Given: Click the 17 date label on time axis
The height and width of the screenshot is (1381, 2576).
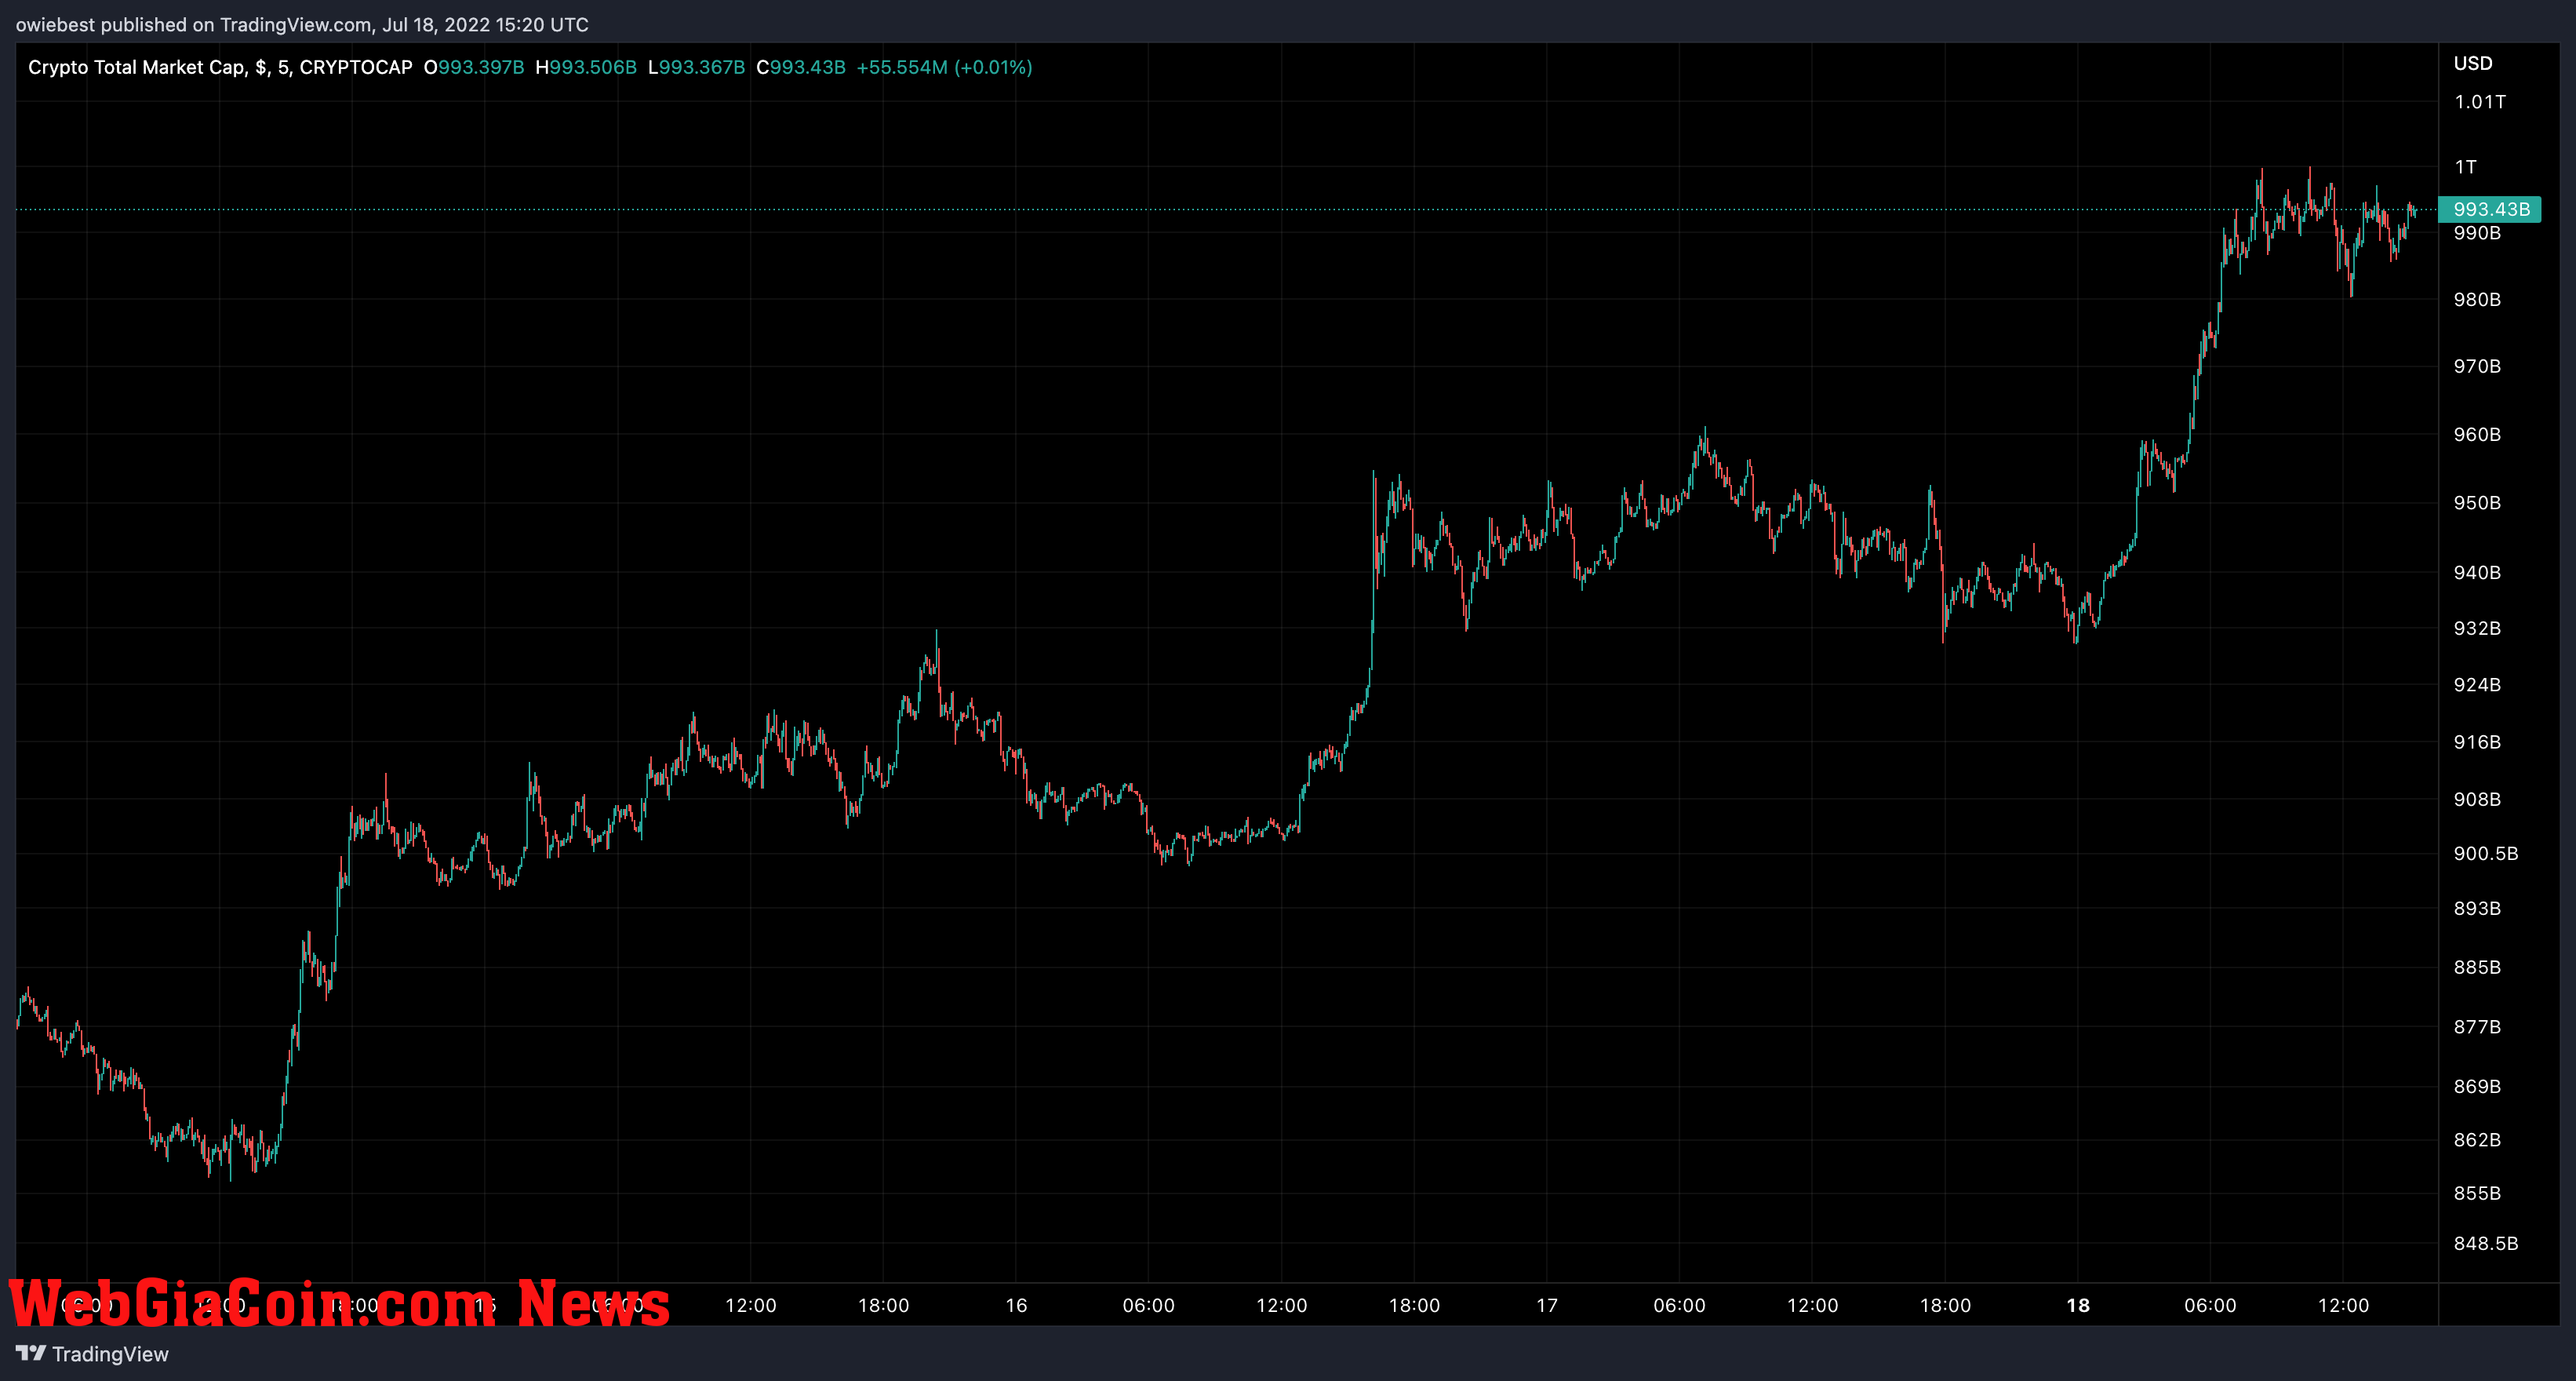Looking at the screenshot, I should click(1547, 1305).
